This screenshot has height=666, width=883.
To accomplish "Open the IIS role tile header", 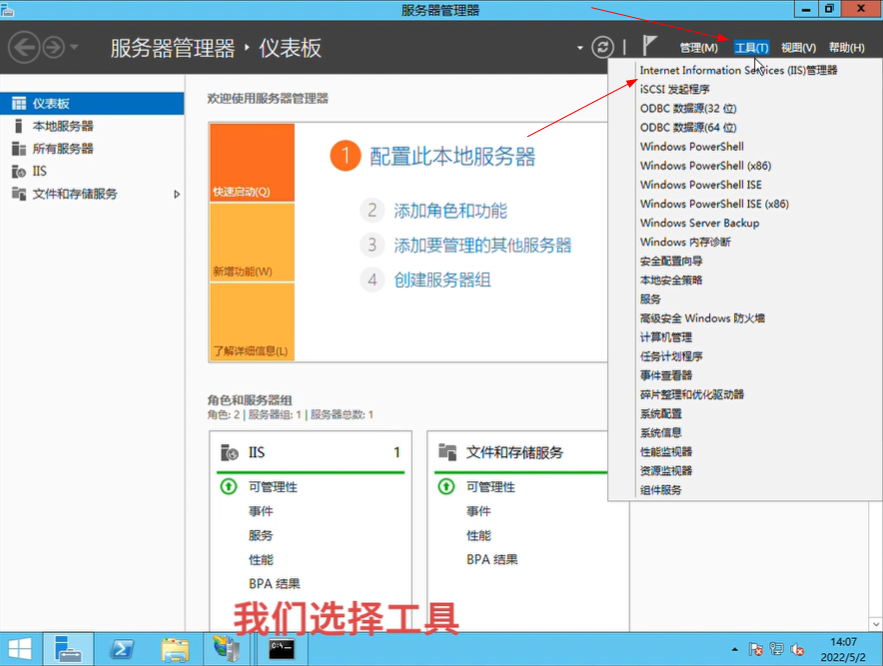I will (x=310, y=453).
